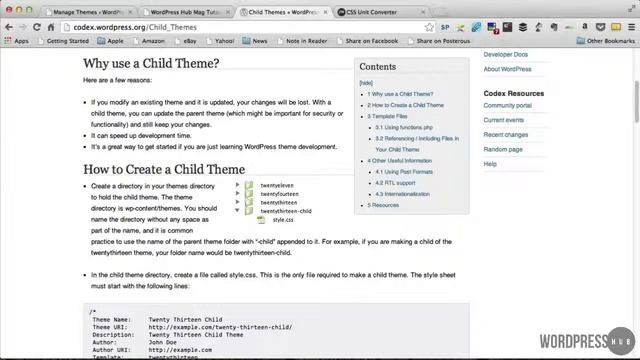Expand the Other Bookmarks folder

tap(606, 41)
